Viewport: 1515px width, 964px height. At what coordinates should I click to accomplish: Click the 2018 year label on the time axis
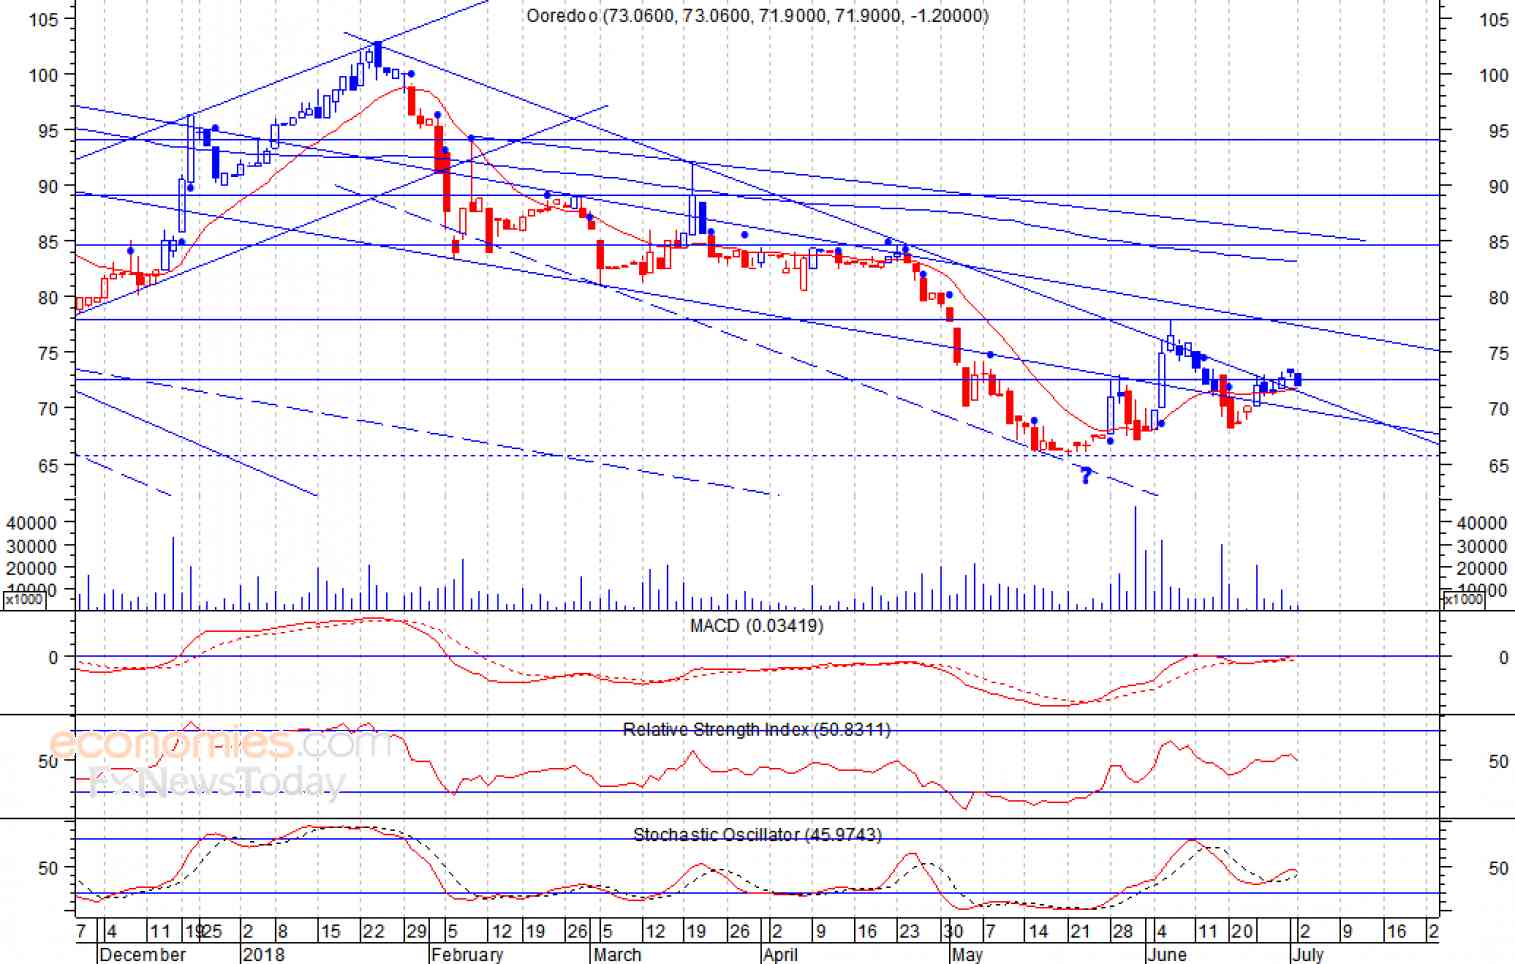264,954
